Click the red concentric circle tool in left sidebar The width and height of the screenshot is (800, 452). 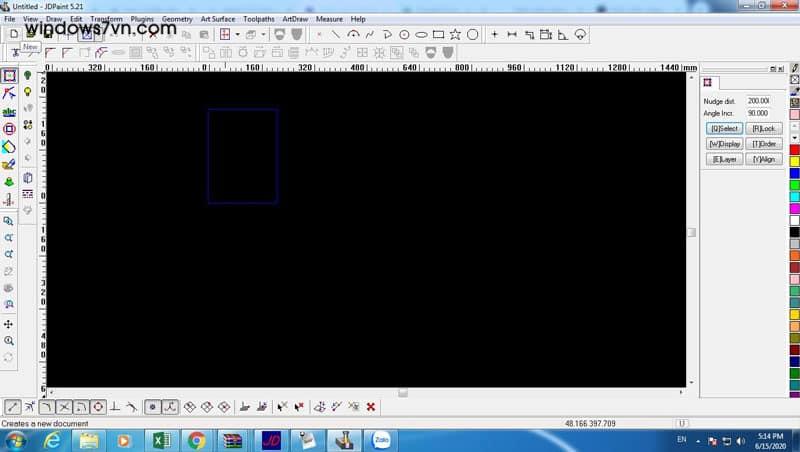pos(9,129)
